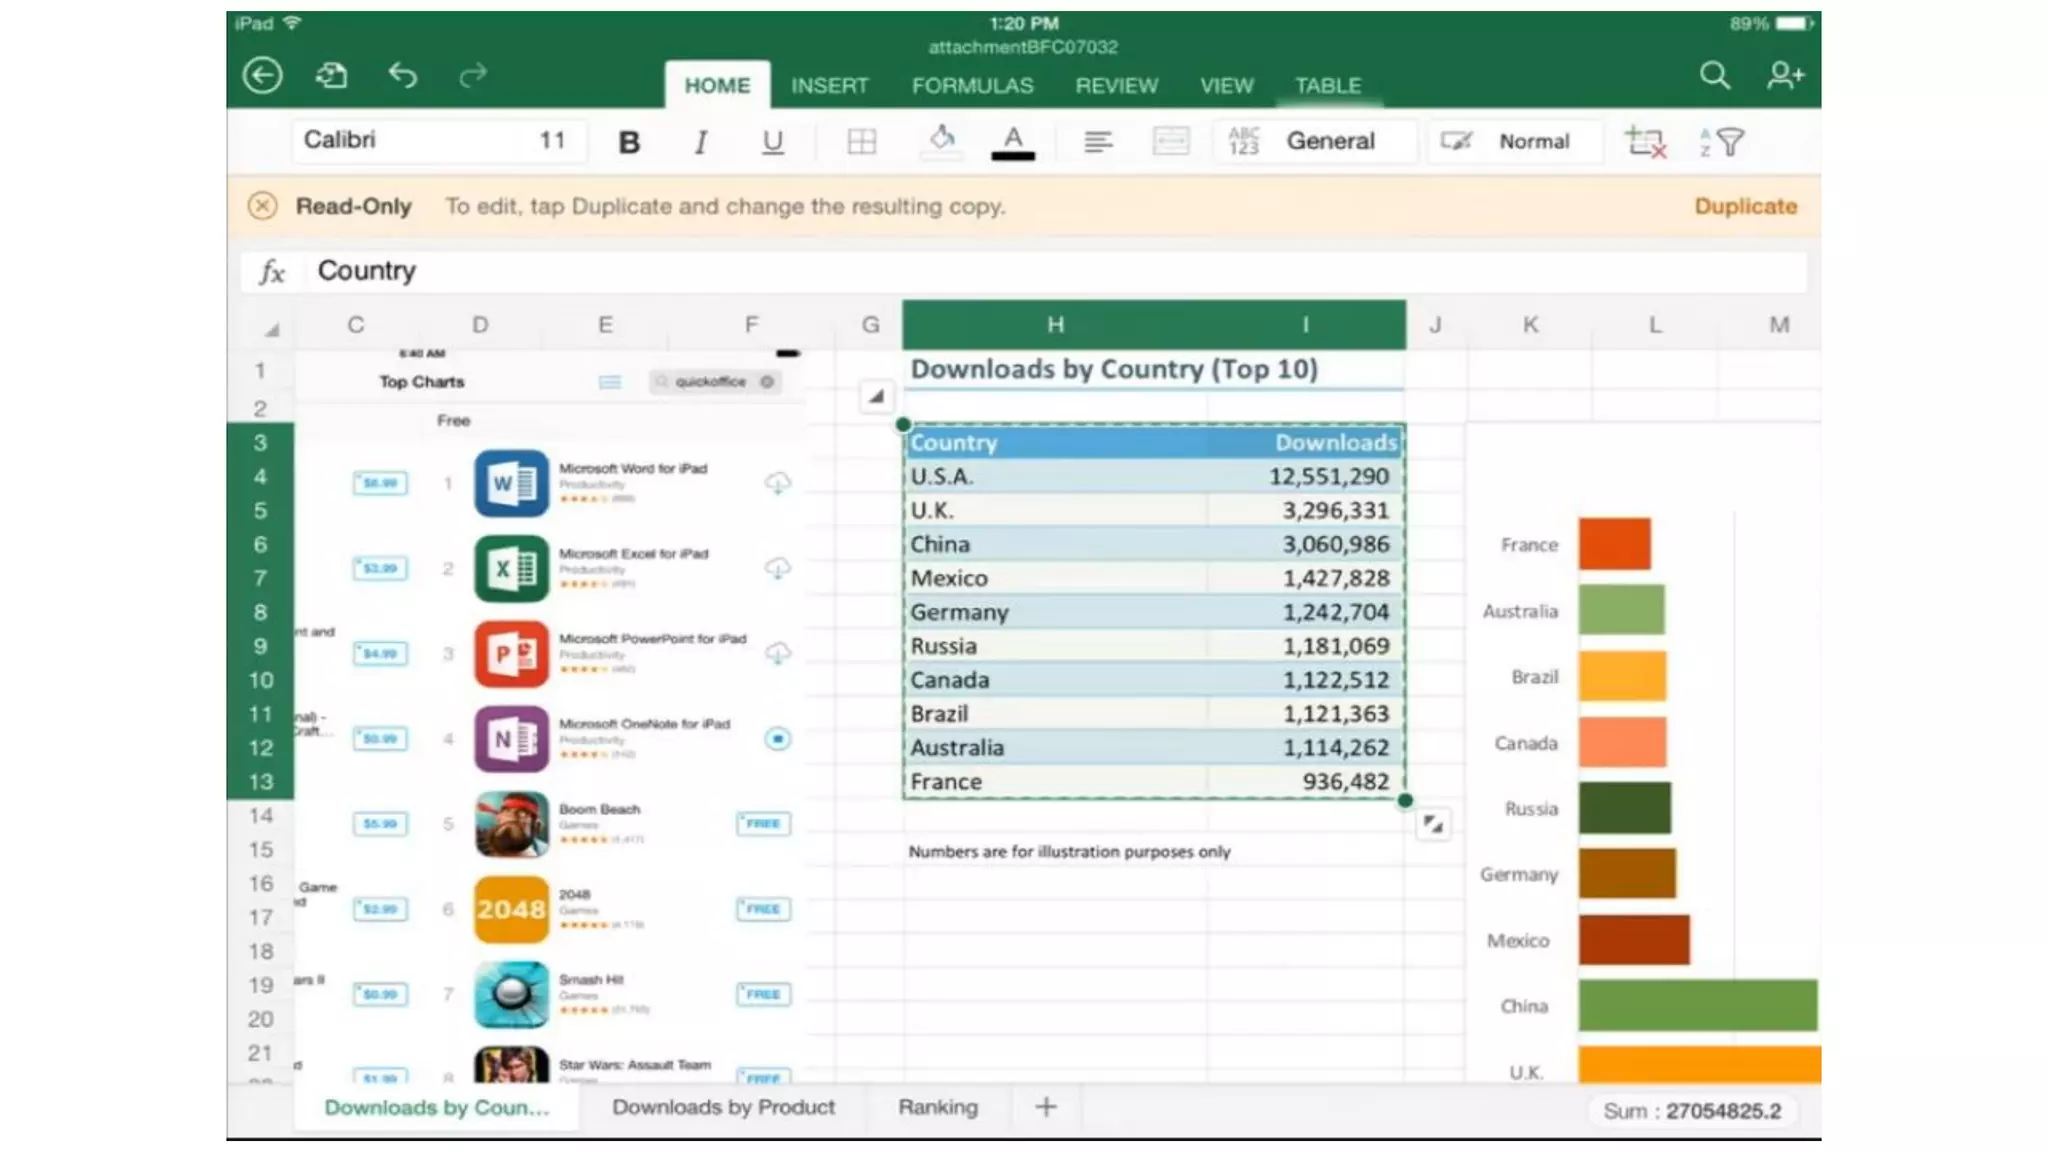The width and height of the screenshot is (2048, 1152).
Task: Open the cell borders icon
Action: pos(861,142)
